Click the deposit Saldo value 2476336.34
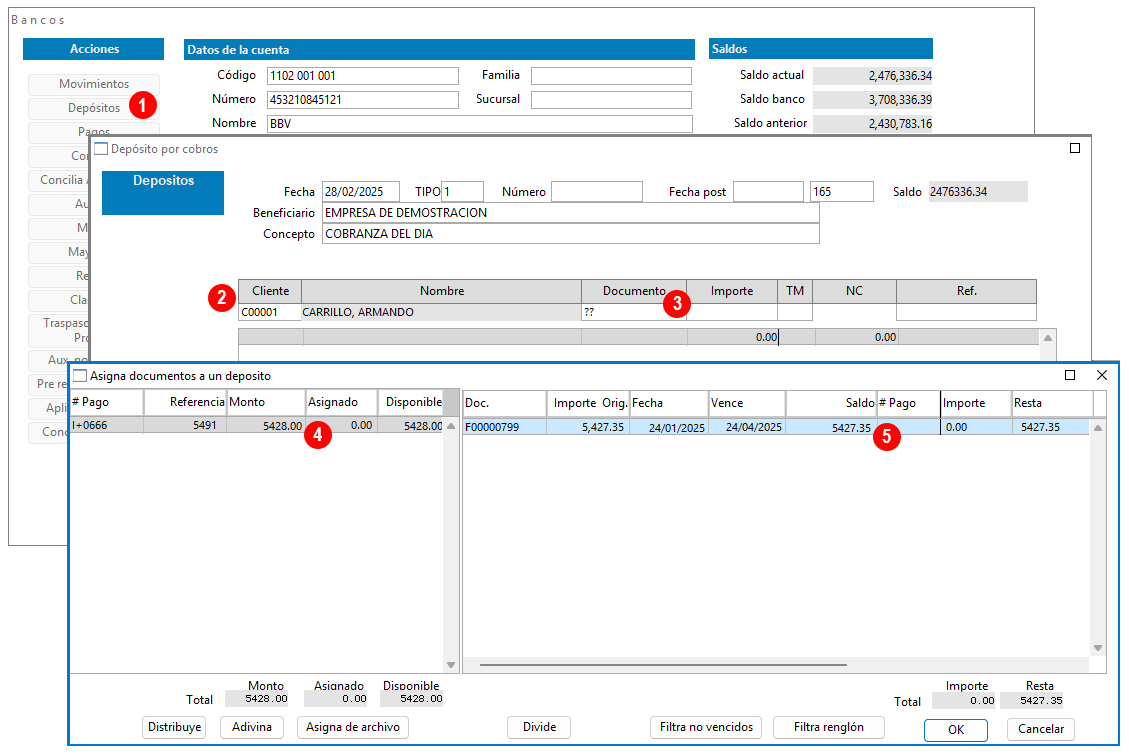The width and height of the screenshot is (1129, 755). click(978, 191)
